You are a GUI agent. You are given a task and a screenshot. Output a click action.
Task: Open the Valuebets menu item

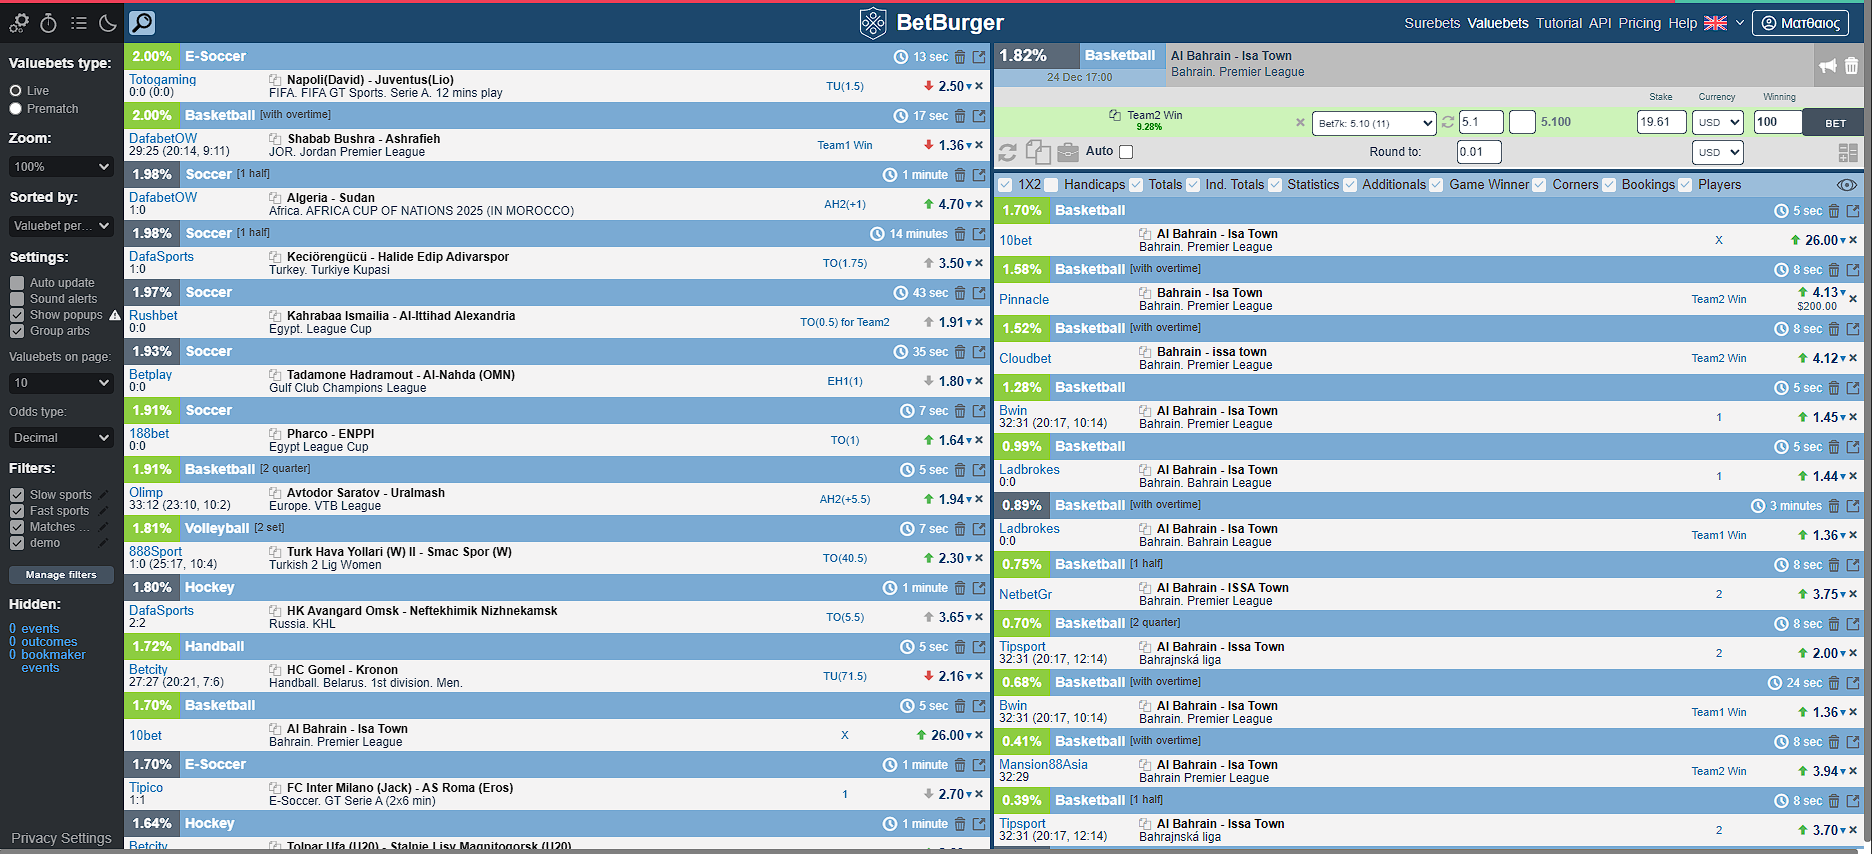click(x=1498, y=23)
